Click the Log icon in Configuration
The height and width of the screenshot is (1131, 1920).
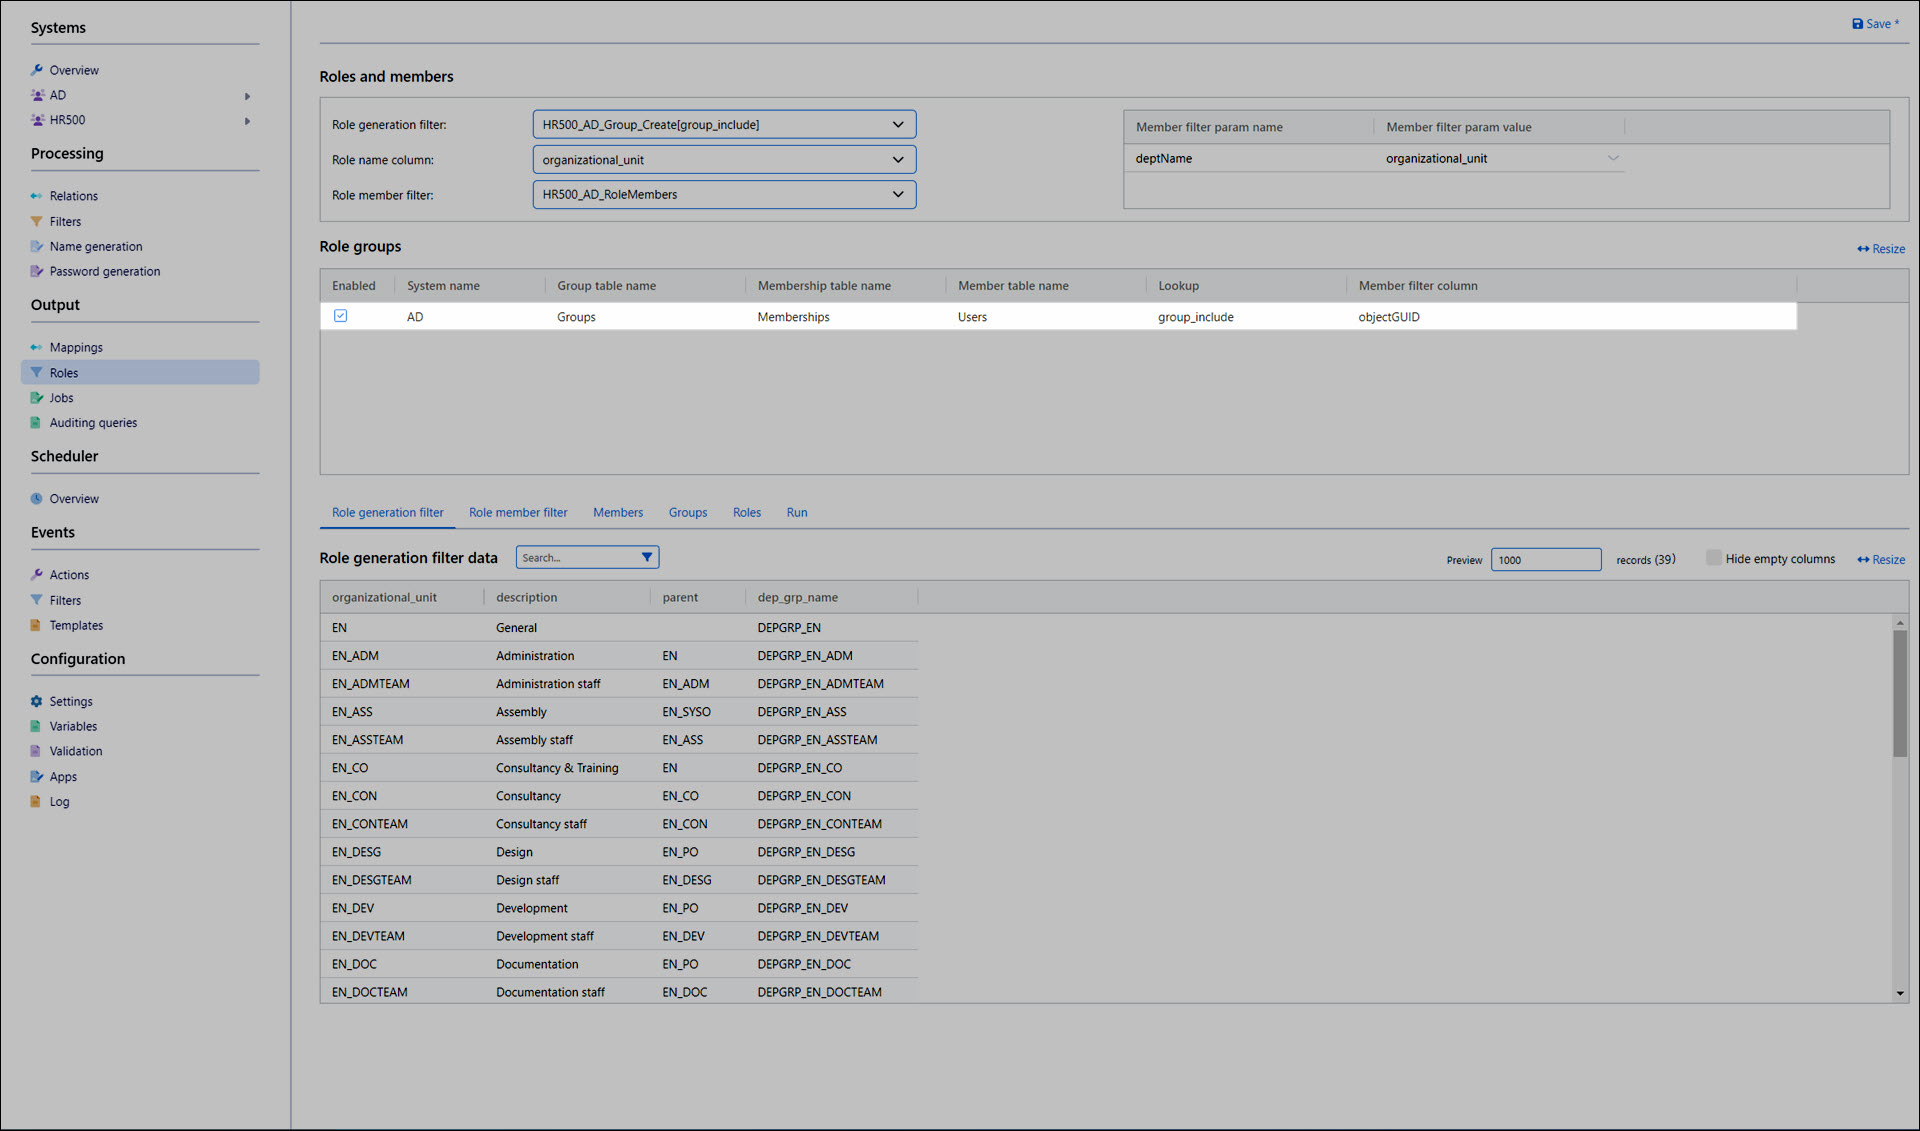tap(37, 802)
